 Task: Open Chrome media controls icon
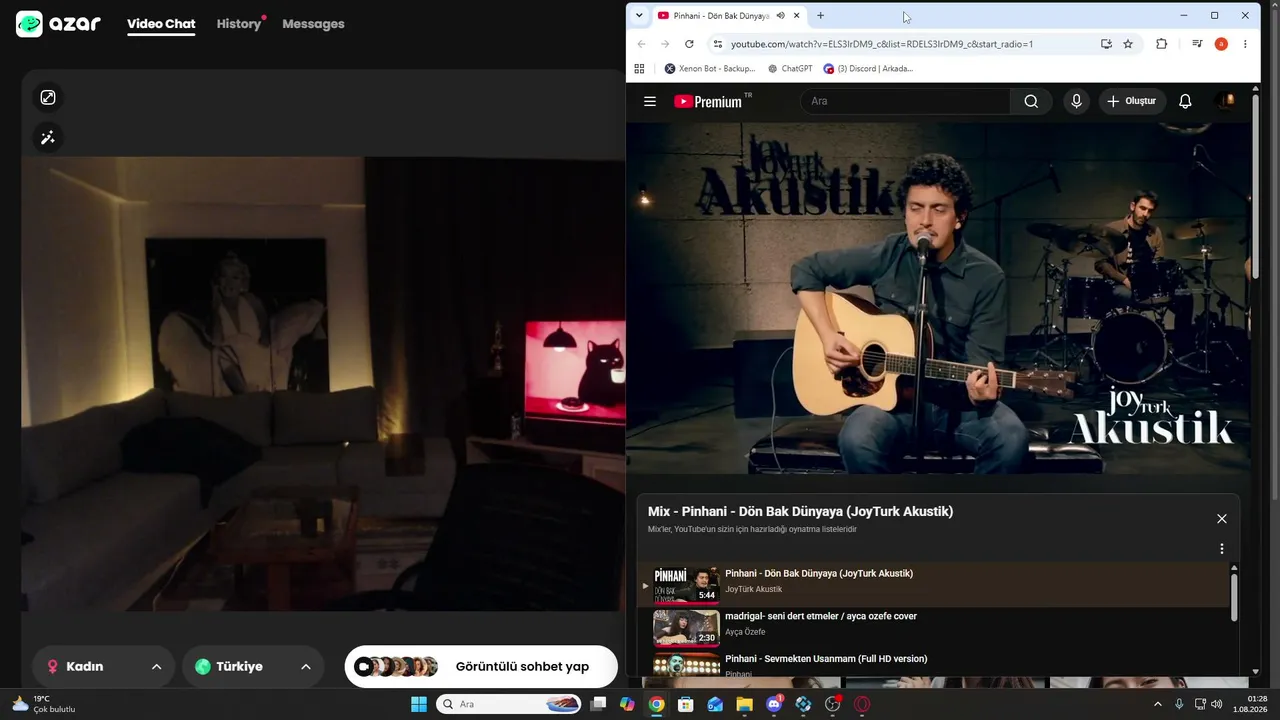tap(1197, 44)
